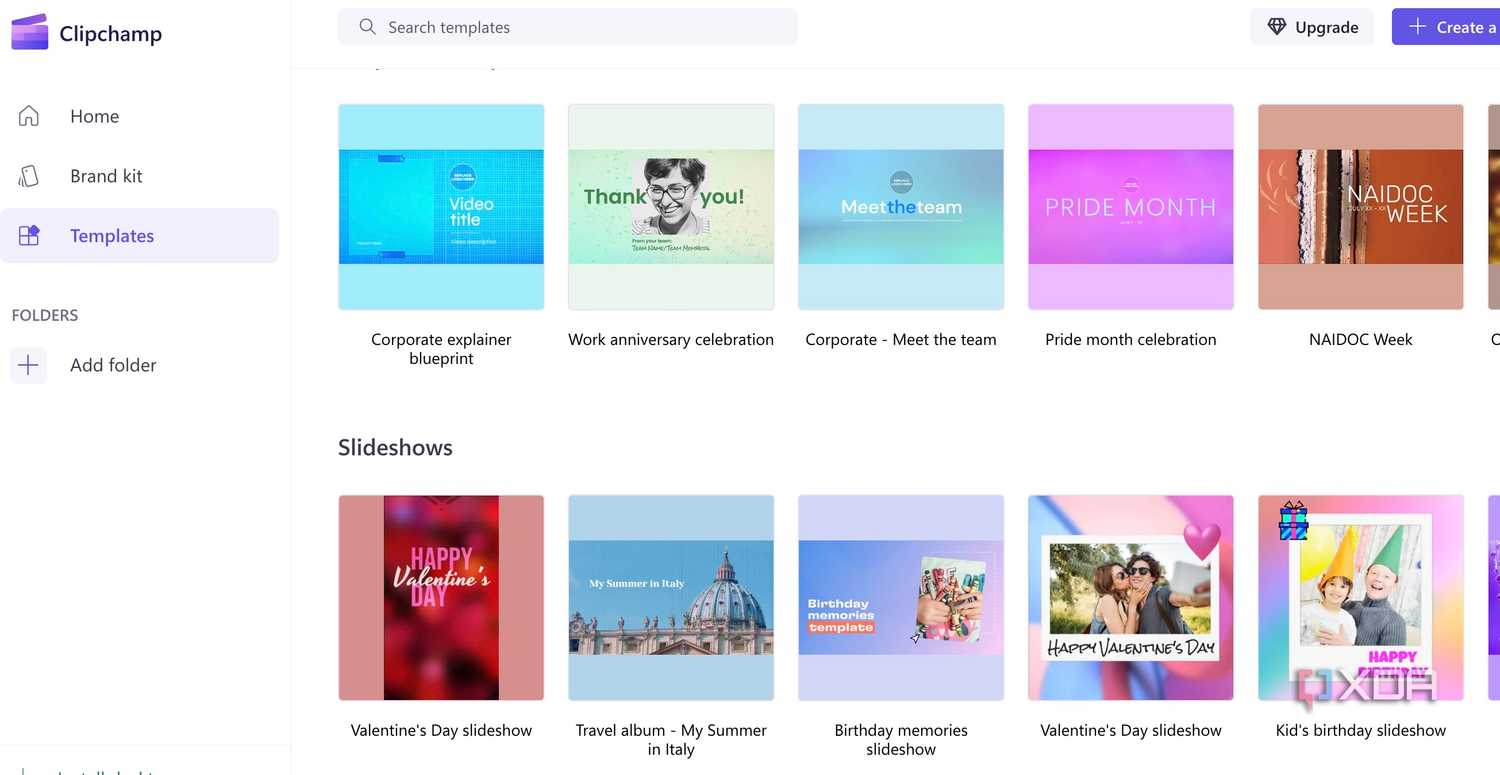Click 'Corporate explainer blueprint' caption
1500x775 pixels.
(x=441, y=349)
